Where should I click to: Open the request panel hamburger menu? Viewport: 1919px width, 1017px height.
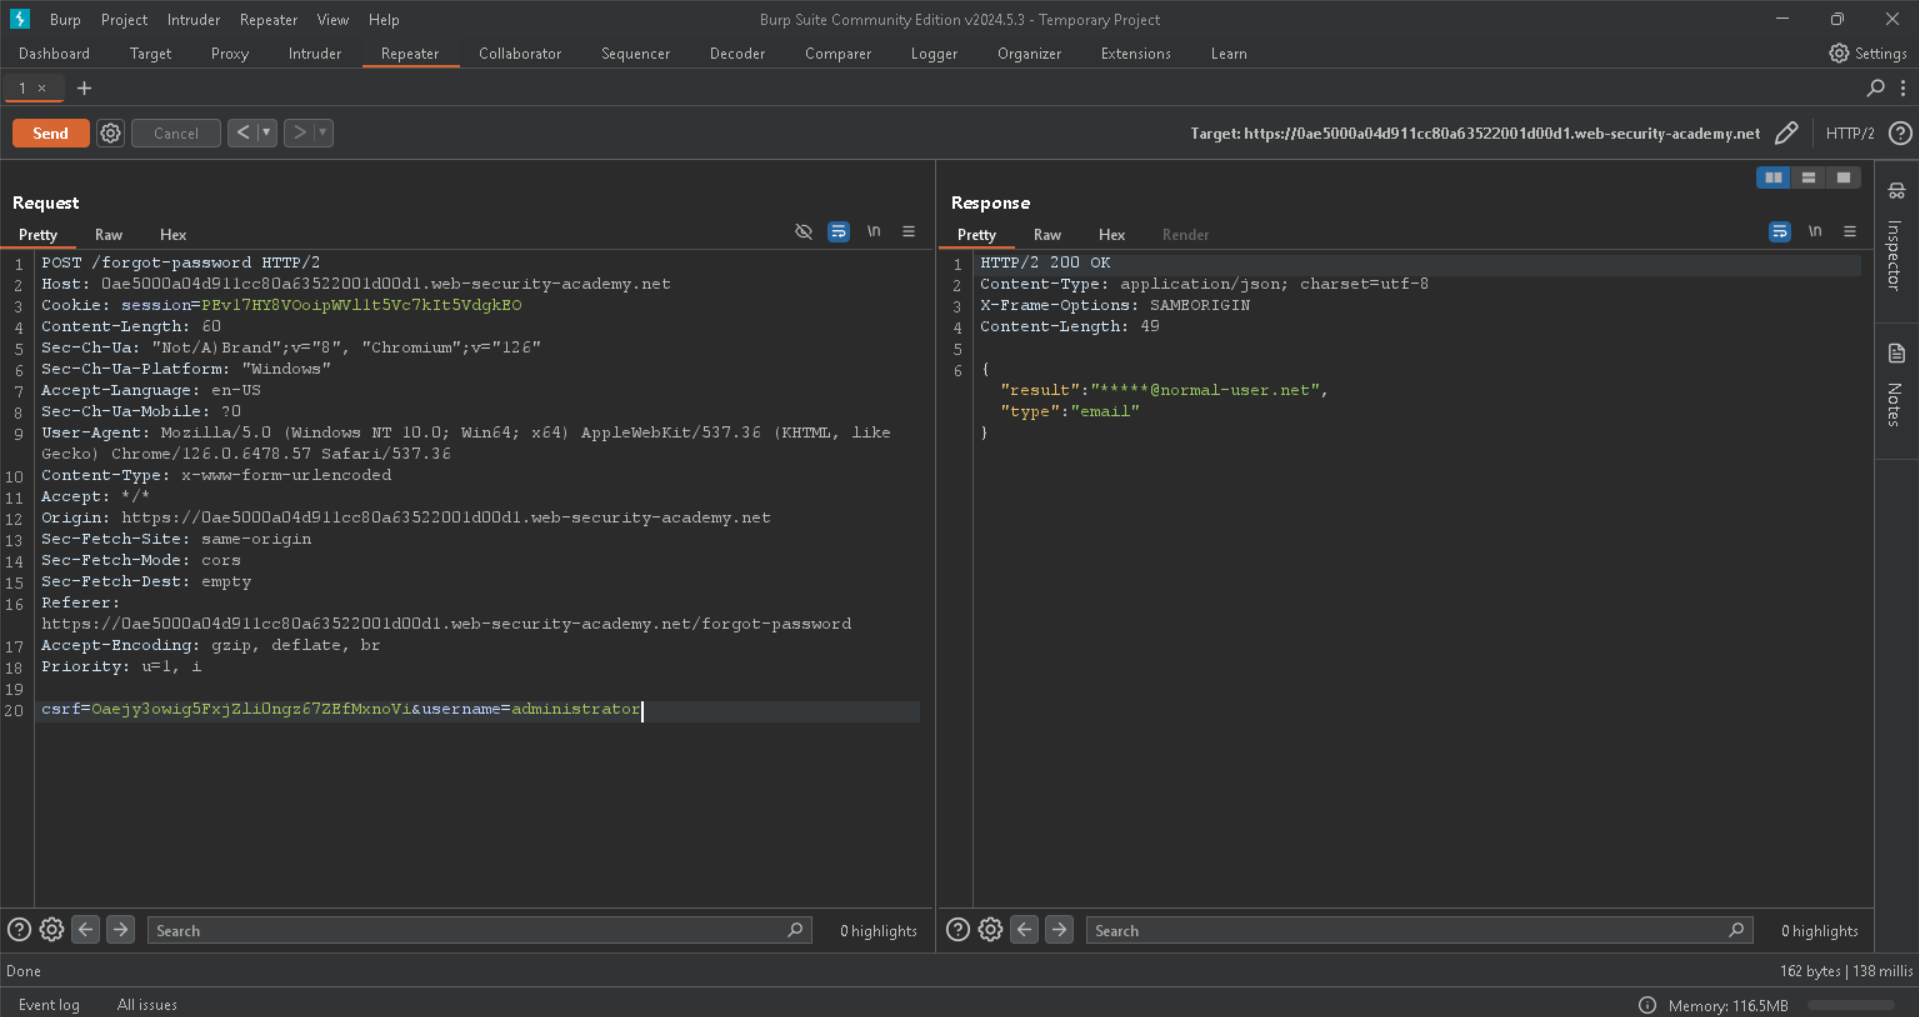click(x=908, y=232)
